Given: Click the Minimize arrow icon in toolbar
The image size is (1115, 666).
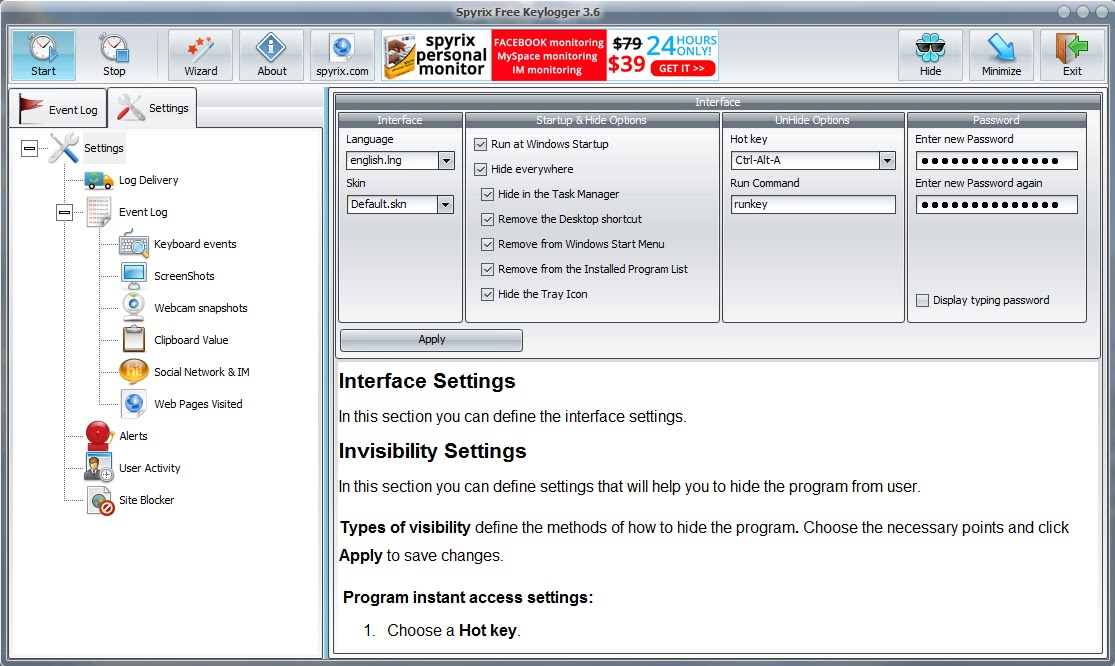Looking at the screenshot, I should (x=1001, y=48).
